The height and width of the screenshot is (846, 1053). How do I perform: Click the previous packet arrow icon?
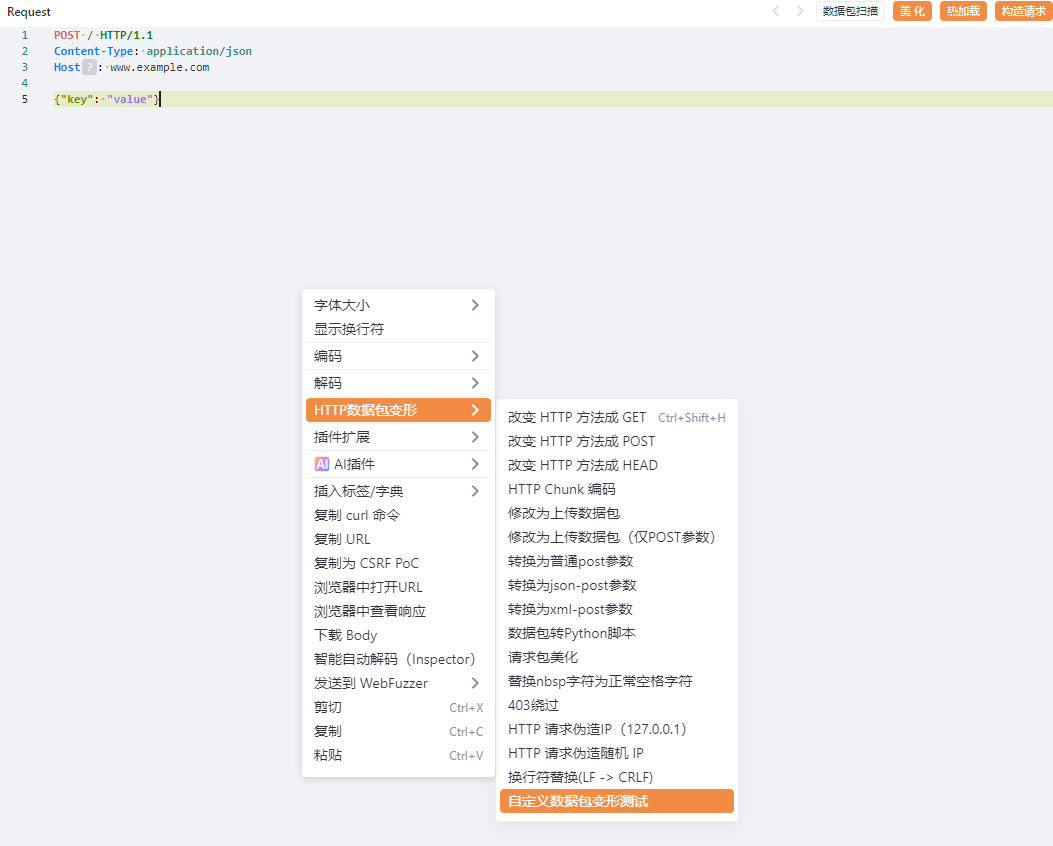pos(775,11)
